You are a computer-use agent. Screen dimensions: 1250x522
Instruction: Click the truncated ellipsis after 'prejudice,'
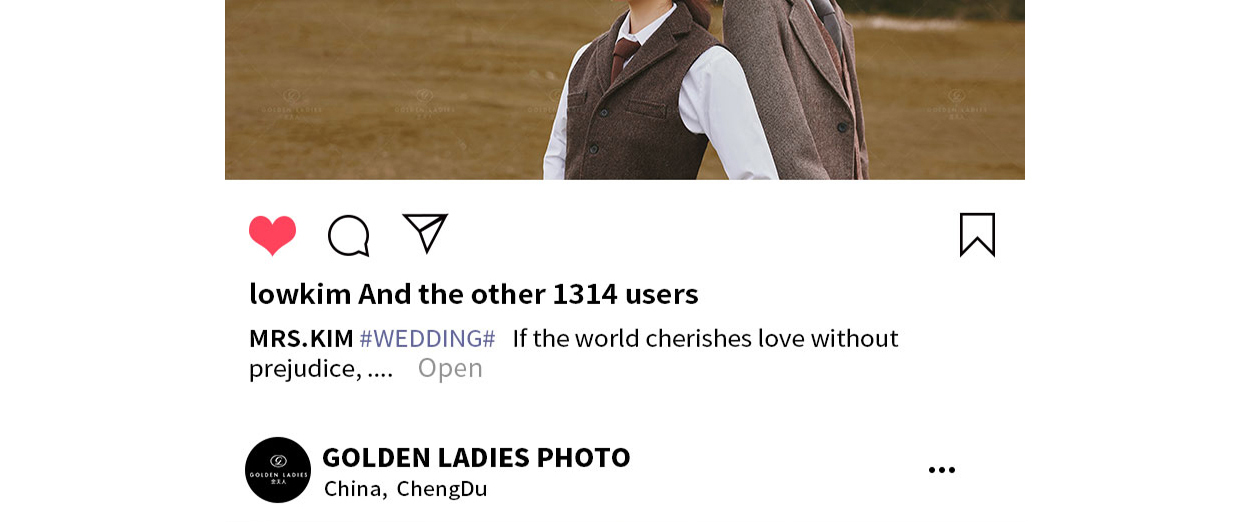(380, 371)
